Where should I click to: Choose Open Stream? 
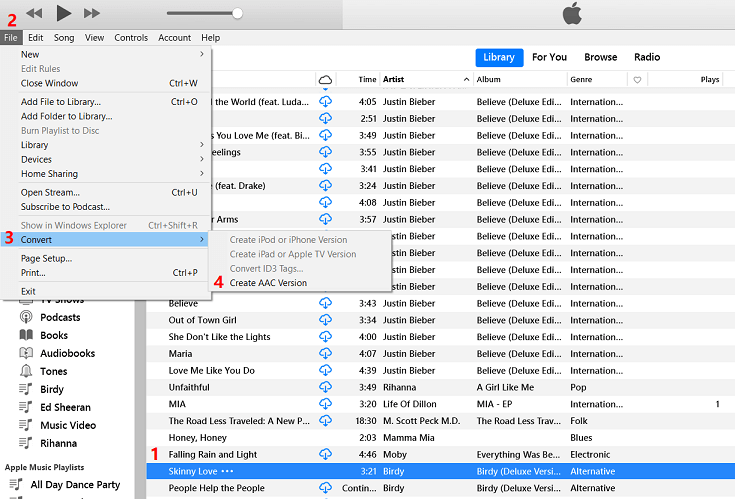tap(105, 192)
